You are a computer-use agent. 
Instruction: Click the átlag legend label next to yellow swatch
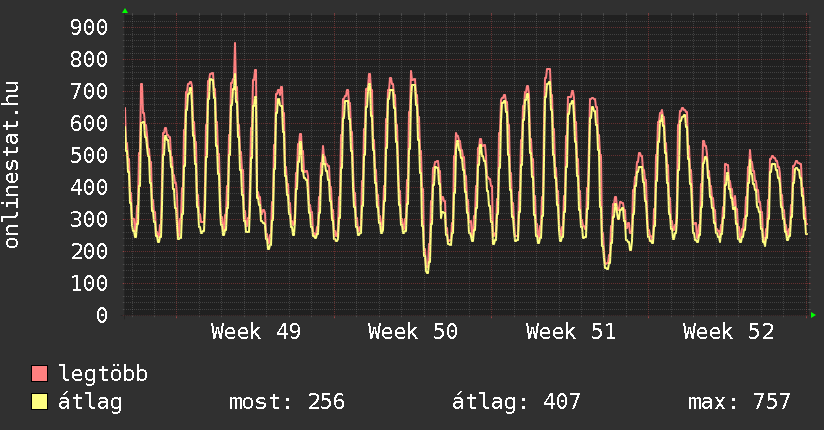(x=90, y=402)
